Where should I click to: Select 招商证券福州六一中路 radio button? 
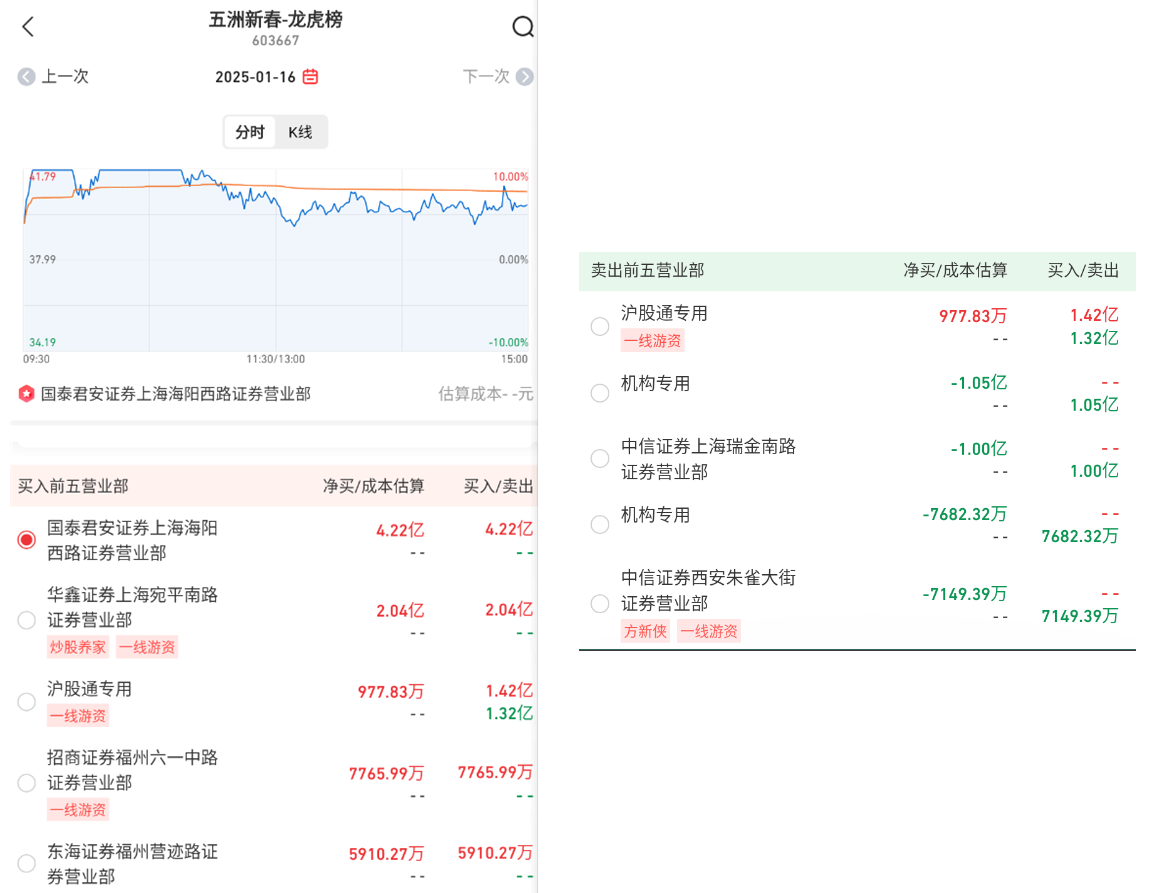(27, 783)
